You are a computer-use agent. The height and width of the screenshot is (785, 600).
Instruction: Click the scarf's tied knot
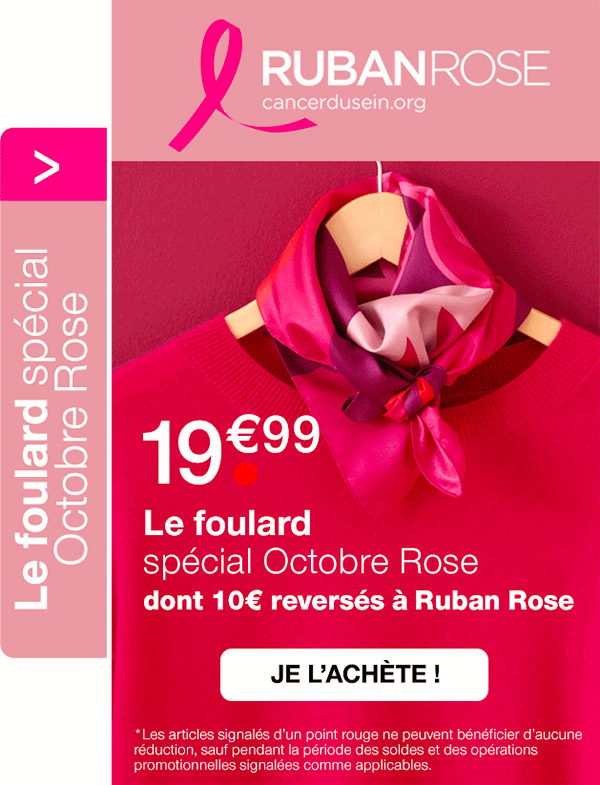pyautogui.click(x=418, y=390)
